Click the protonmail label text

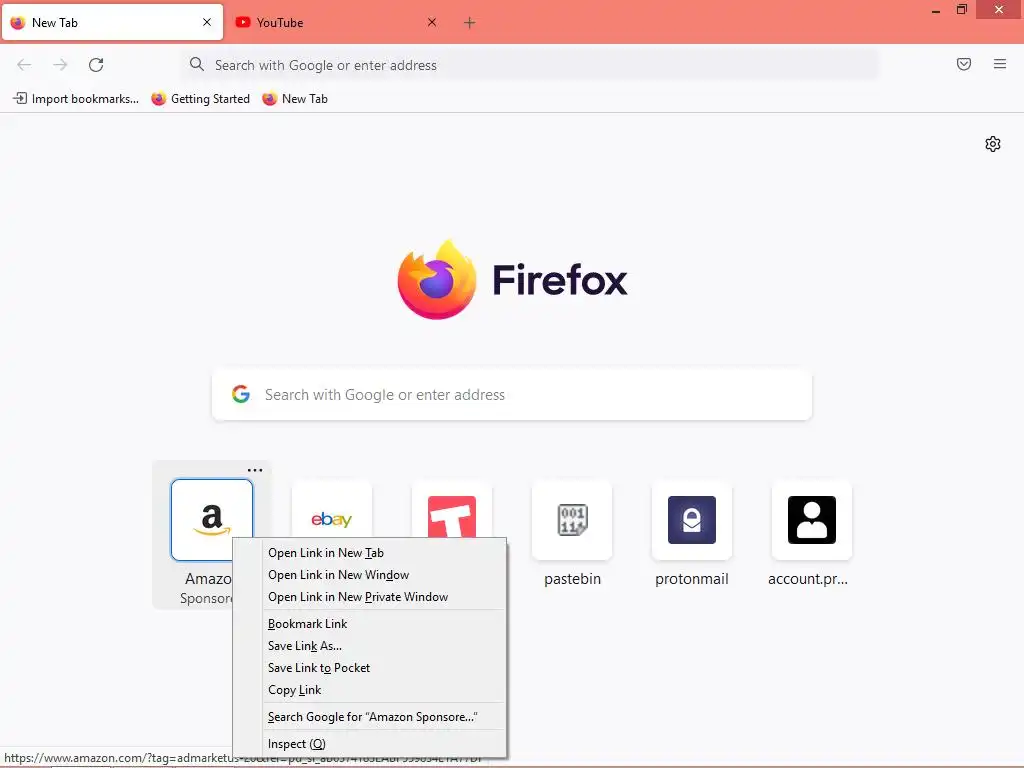click(x=692, y=579)
